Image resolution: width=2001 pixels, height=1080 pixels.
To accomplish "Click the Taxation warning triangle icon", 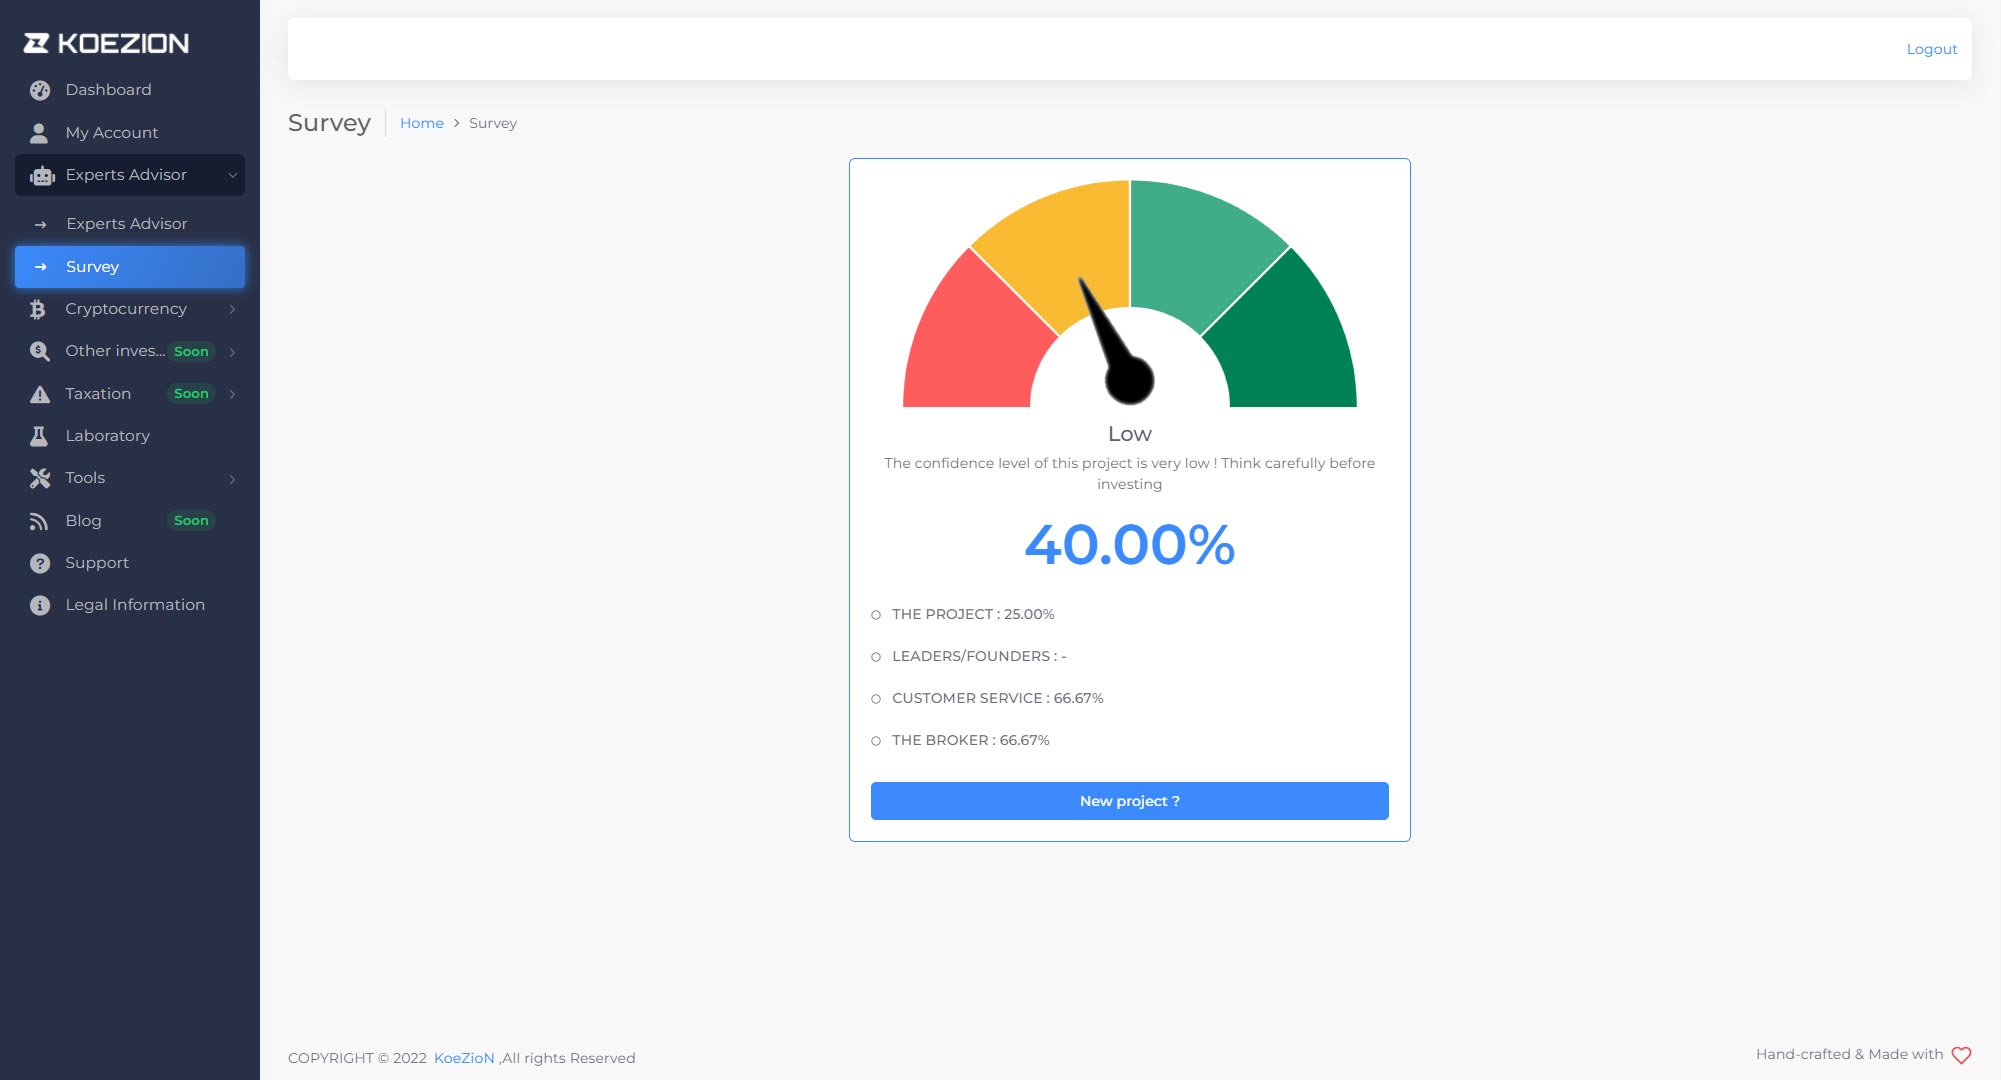I will coord(40,394).
